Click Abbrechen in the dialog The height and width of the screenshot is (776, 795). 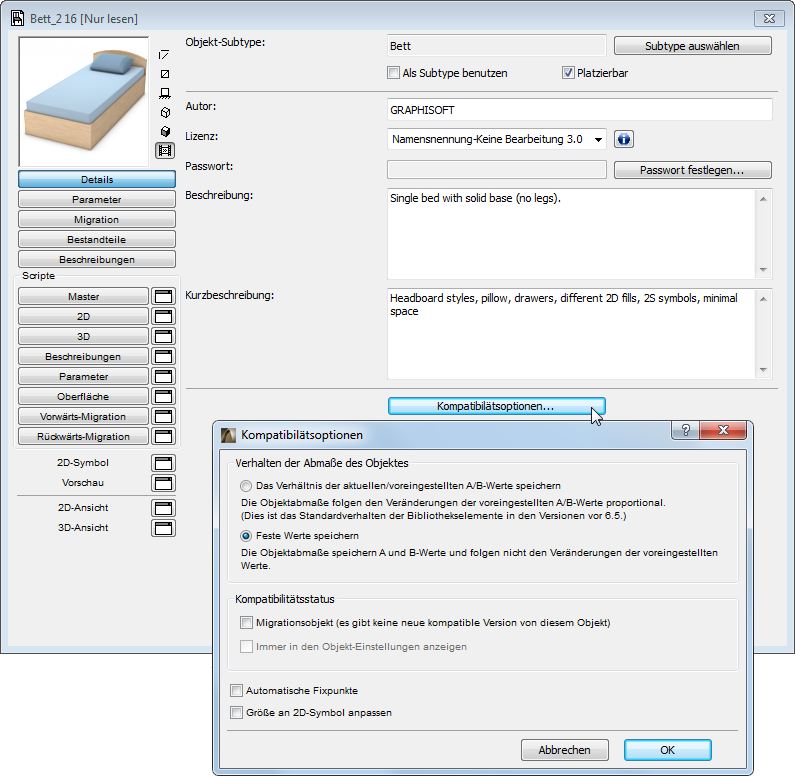coord(564,750)
